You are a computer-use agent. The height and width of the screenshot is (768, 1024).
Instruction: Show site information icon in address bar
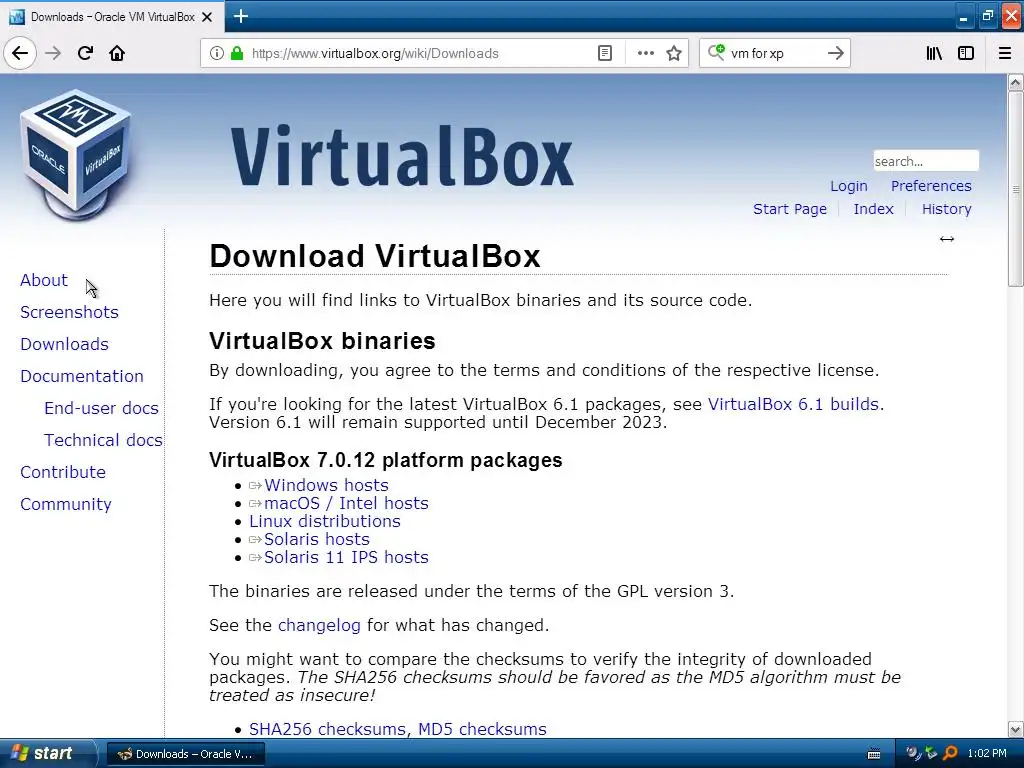coord(217,53)
